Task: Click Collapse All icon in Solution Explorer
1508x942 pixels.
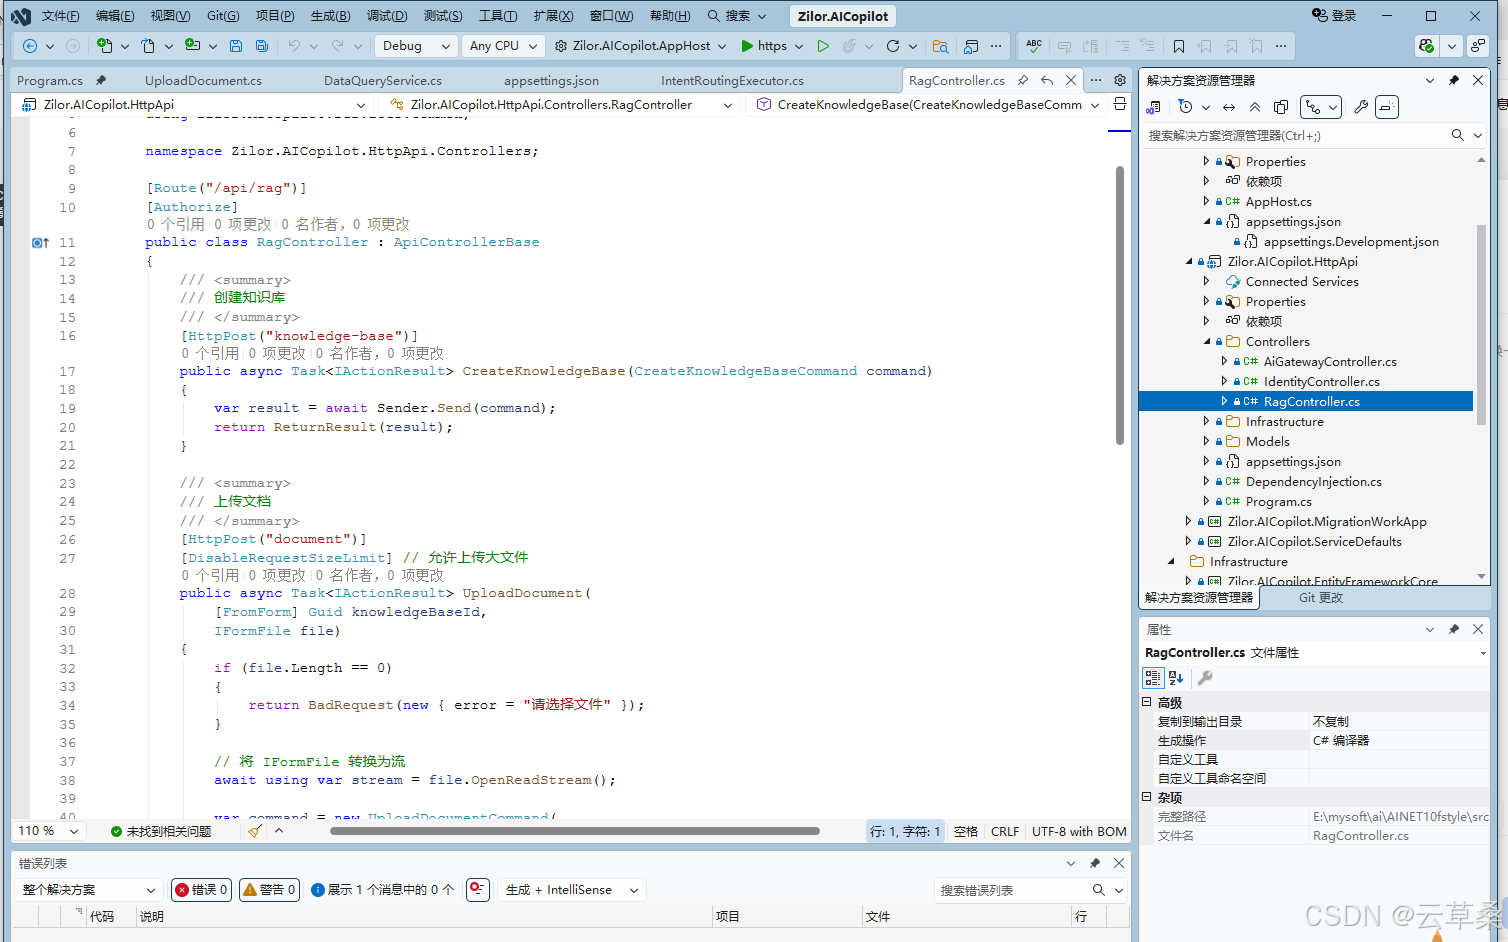Action: click(x=1255, y=107)
